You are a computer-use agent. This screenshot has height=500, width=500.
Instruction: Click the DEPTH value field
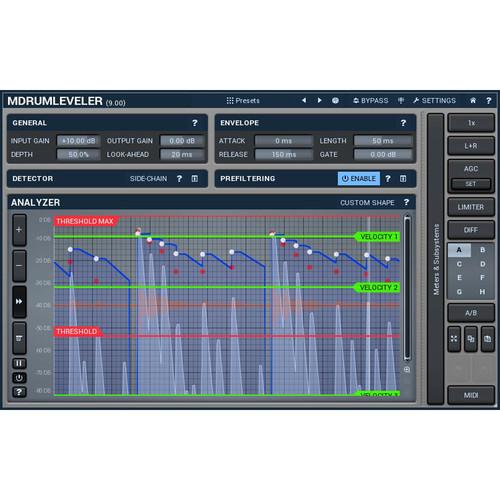click(79, 155)
